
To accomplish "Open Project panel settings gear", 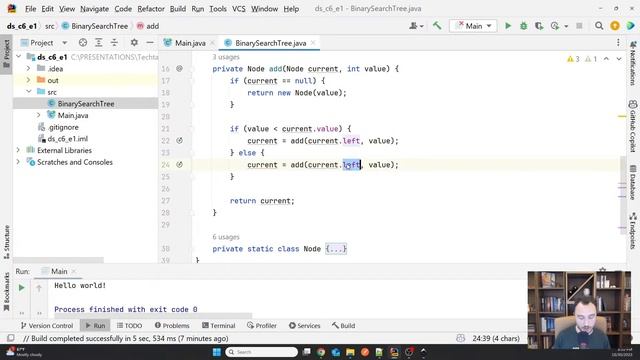I will (134, 42).
